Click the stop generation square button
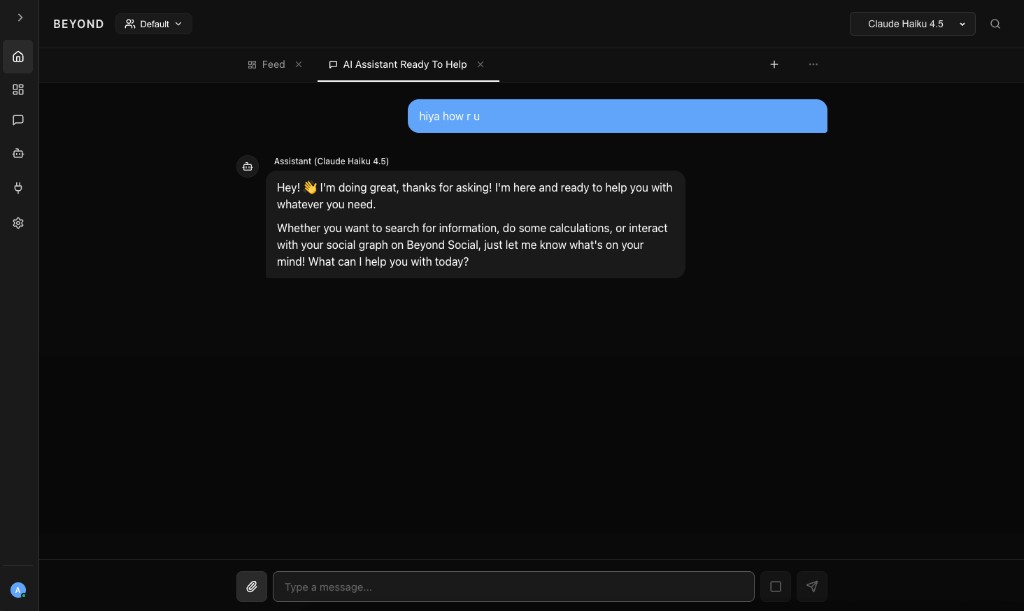 tap(776, 586)
